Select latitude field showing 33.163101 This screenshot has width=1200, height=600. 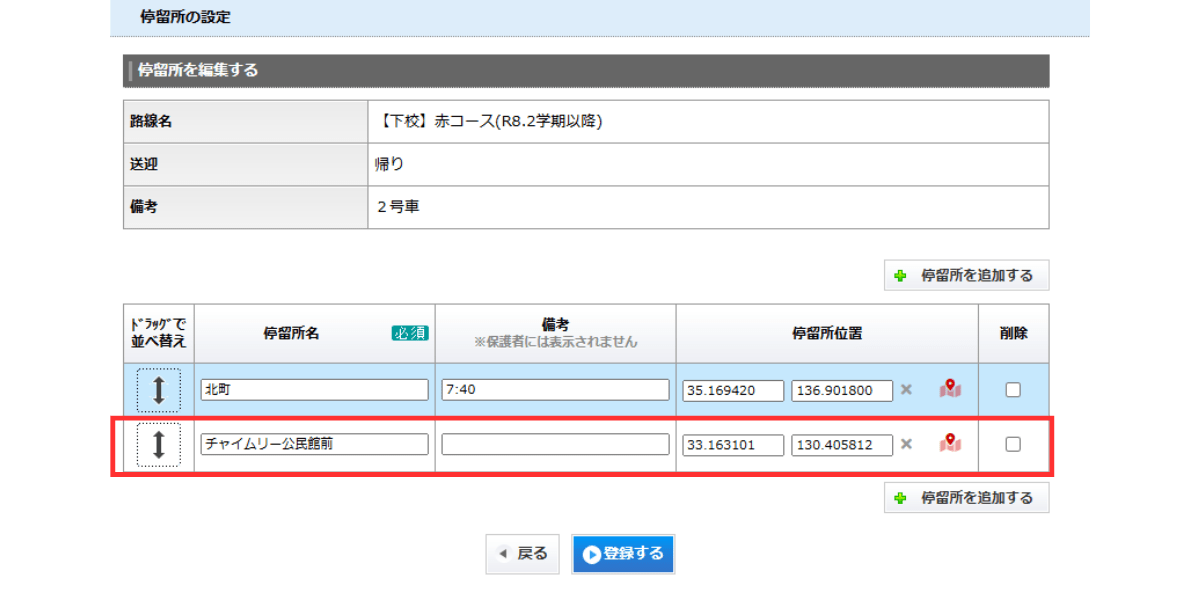coord(733,444)
